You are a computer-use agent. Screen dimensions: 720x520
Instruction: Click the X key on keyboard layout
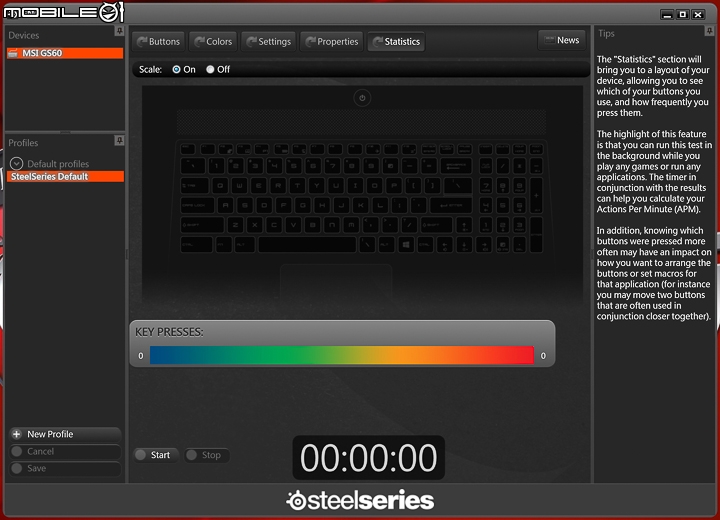coord(254,225)
